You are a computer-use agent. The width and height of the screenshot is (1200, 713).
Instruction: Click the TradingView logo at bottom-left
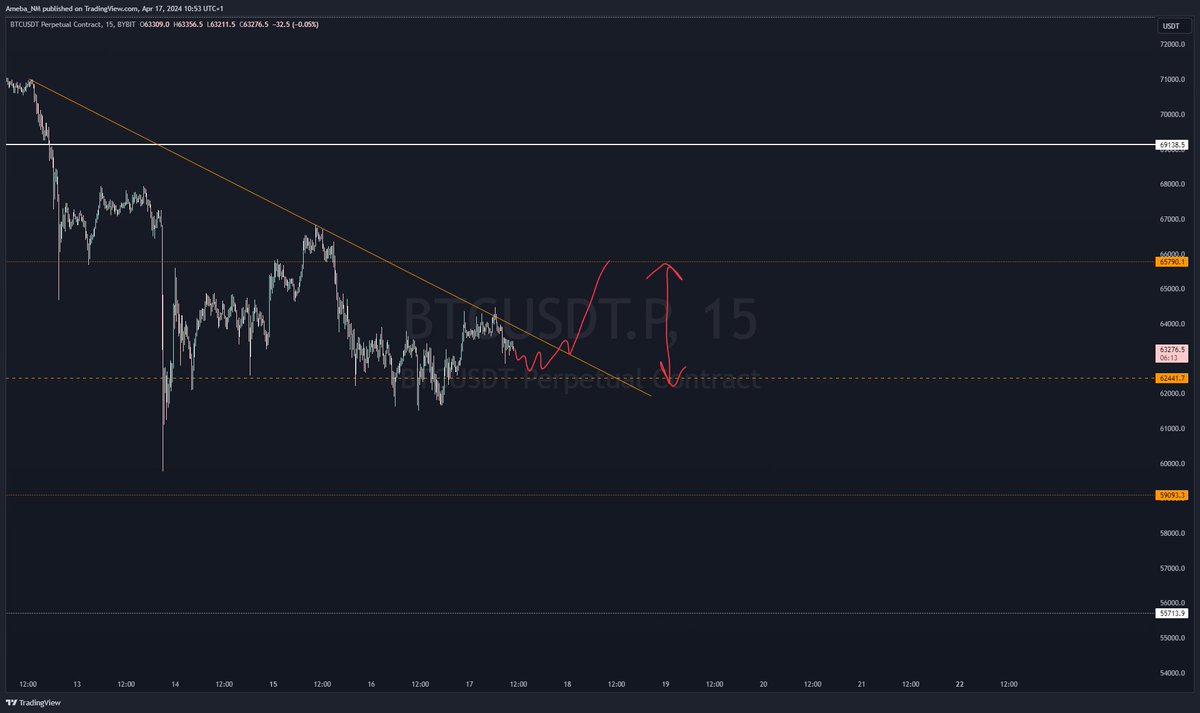pyautogui.click(x=33, y=703)
